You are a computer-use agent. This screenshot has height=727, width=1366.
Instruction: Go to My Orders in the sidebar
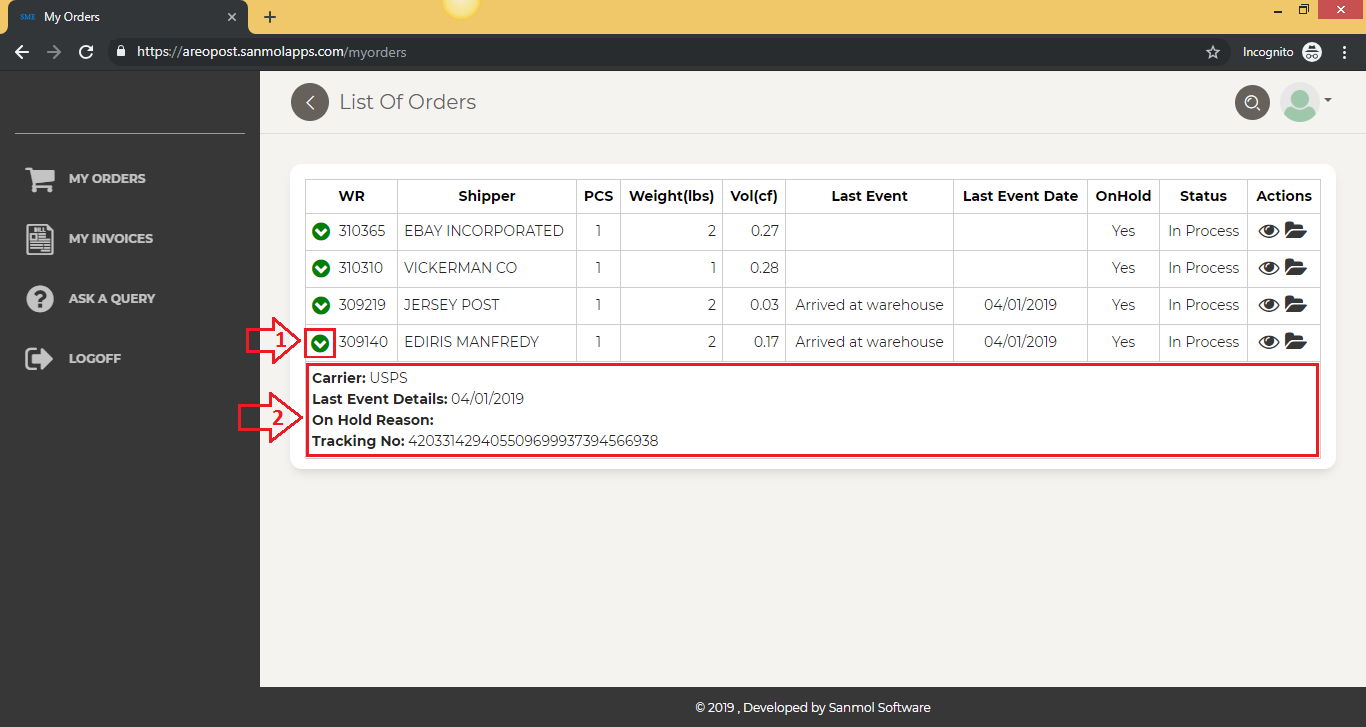[107, 178]
